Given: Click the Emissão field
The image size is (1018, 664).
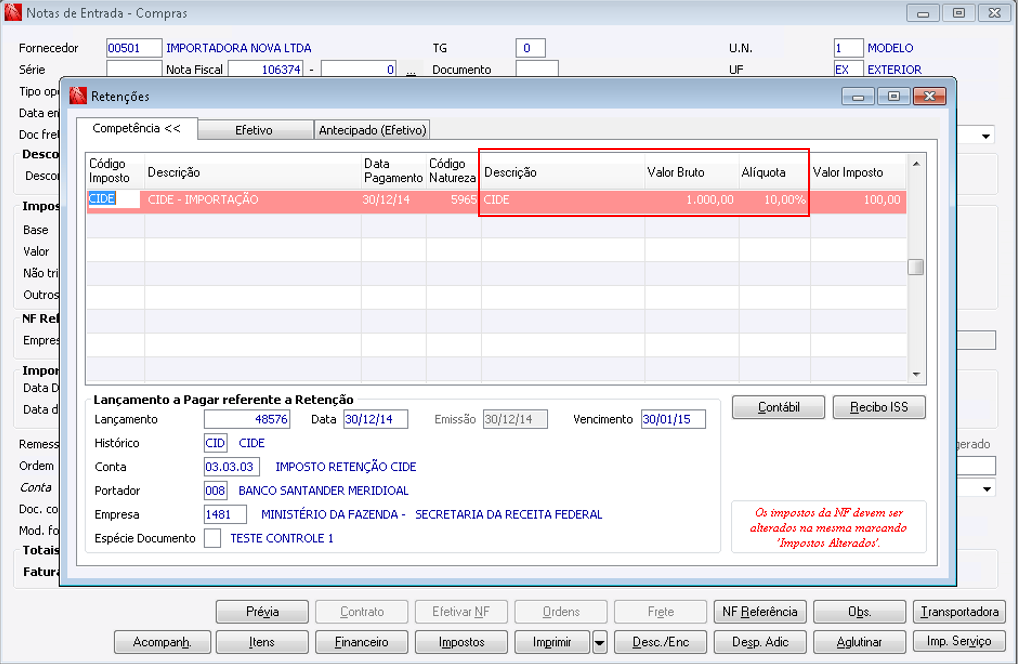Looking at the screenshot, I should (515, 419).
